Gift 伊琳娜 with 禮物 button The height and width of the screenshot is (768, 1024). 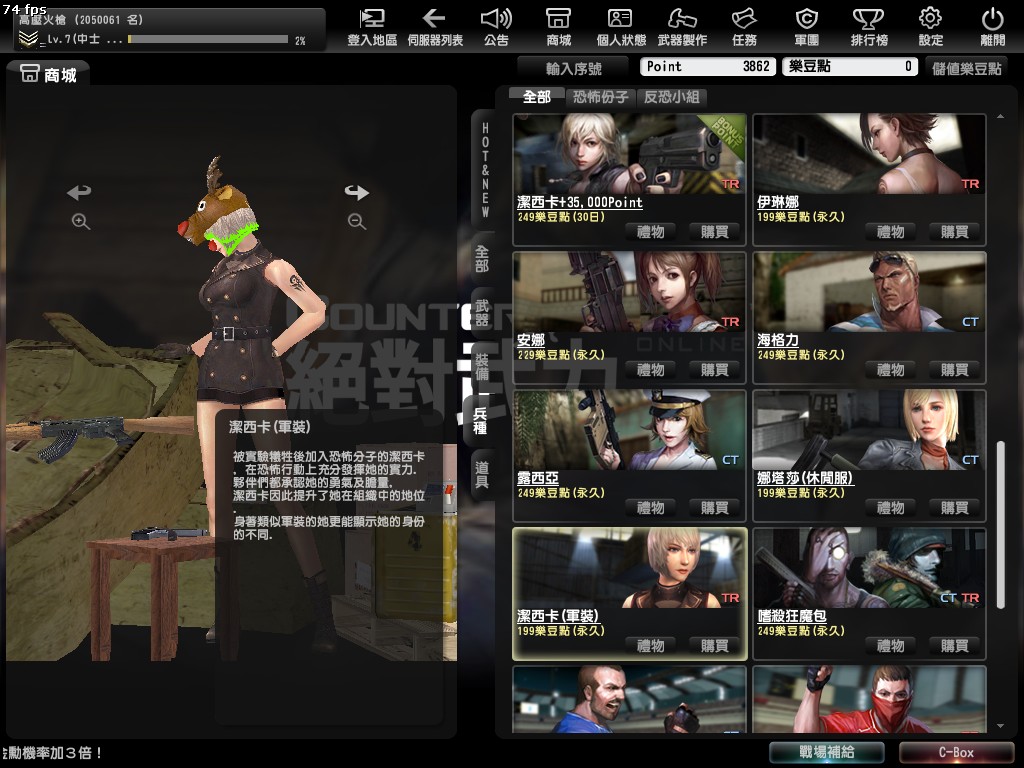(x=891, y=232)
